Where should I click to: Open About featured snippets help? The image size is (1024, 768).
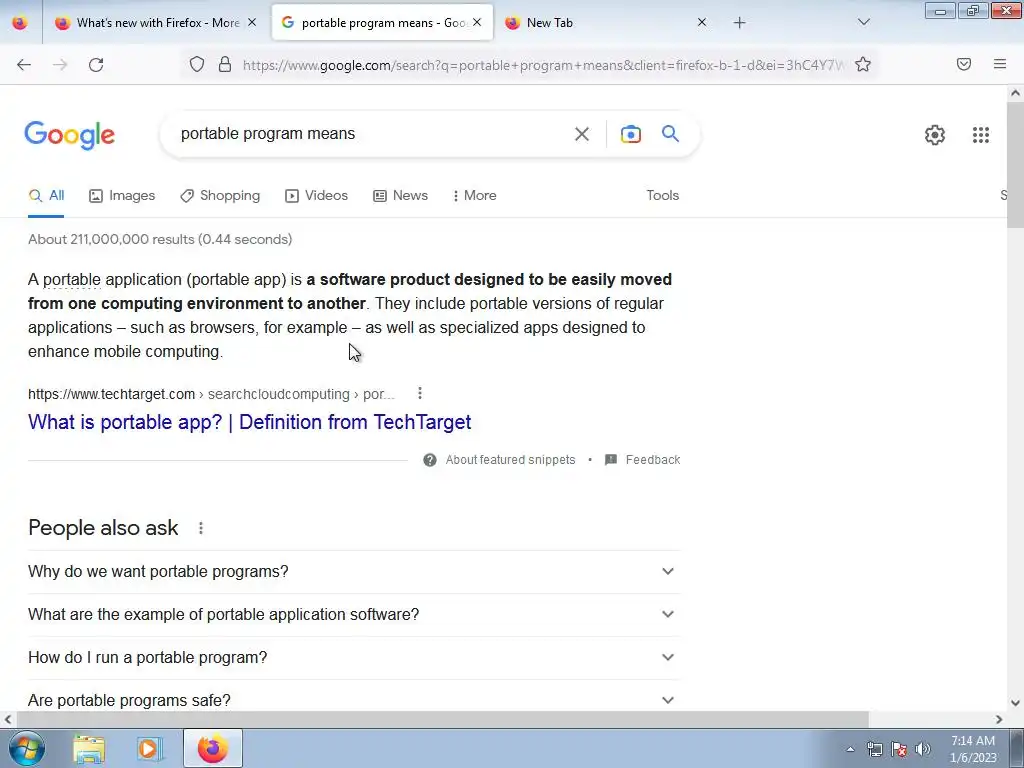click(500, 460)
